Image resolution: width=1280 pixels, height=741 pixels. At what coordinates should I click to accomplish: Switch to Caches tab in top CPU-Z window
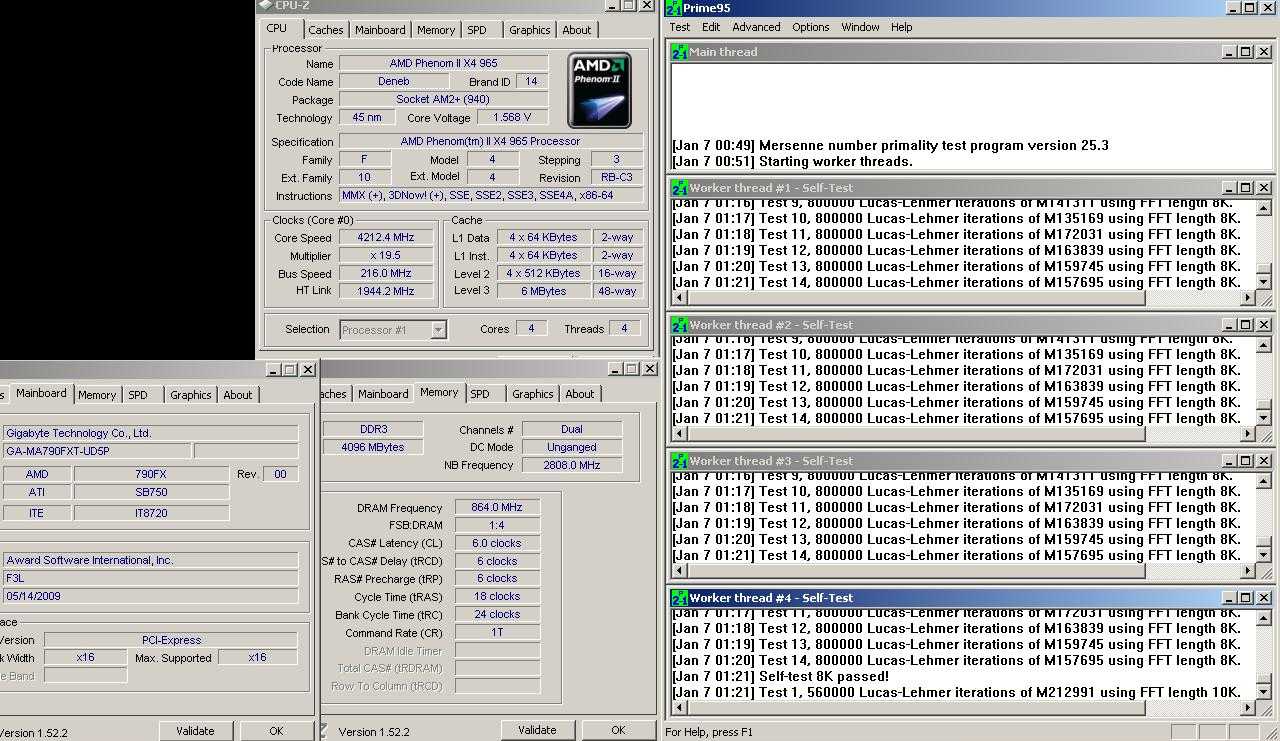point(325,30)
